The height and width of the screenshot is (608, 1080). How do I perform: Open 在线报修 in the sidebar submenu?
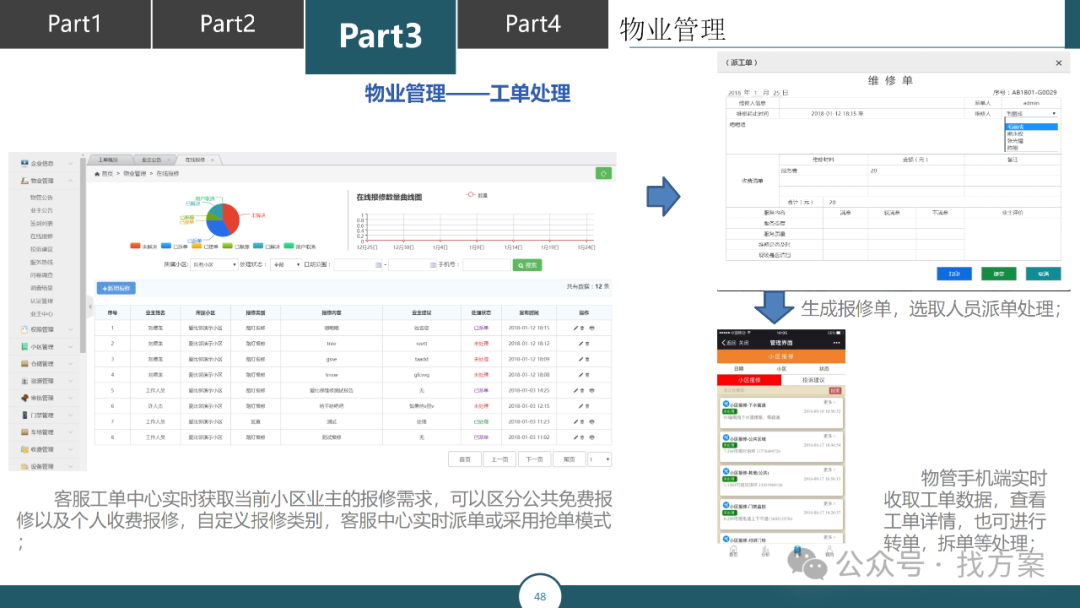click(x=41, y=236)
